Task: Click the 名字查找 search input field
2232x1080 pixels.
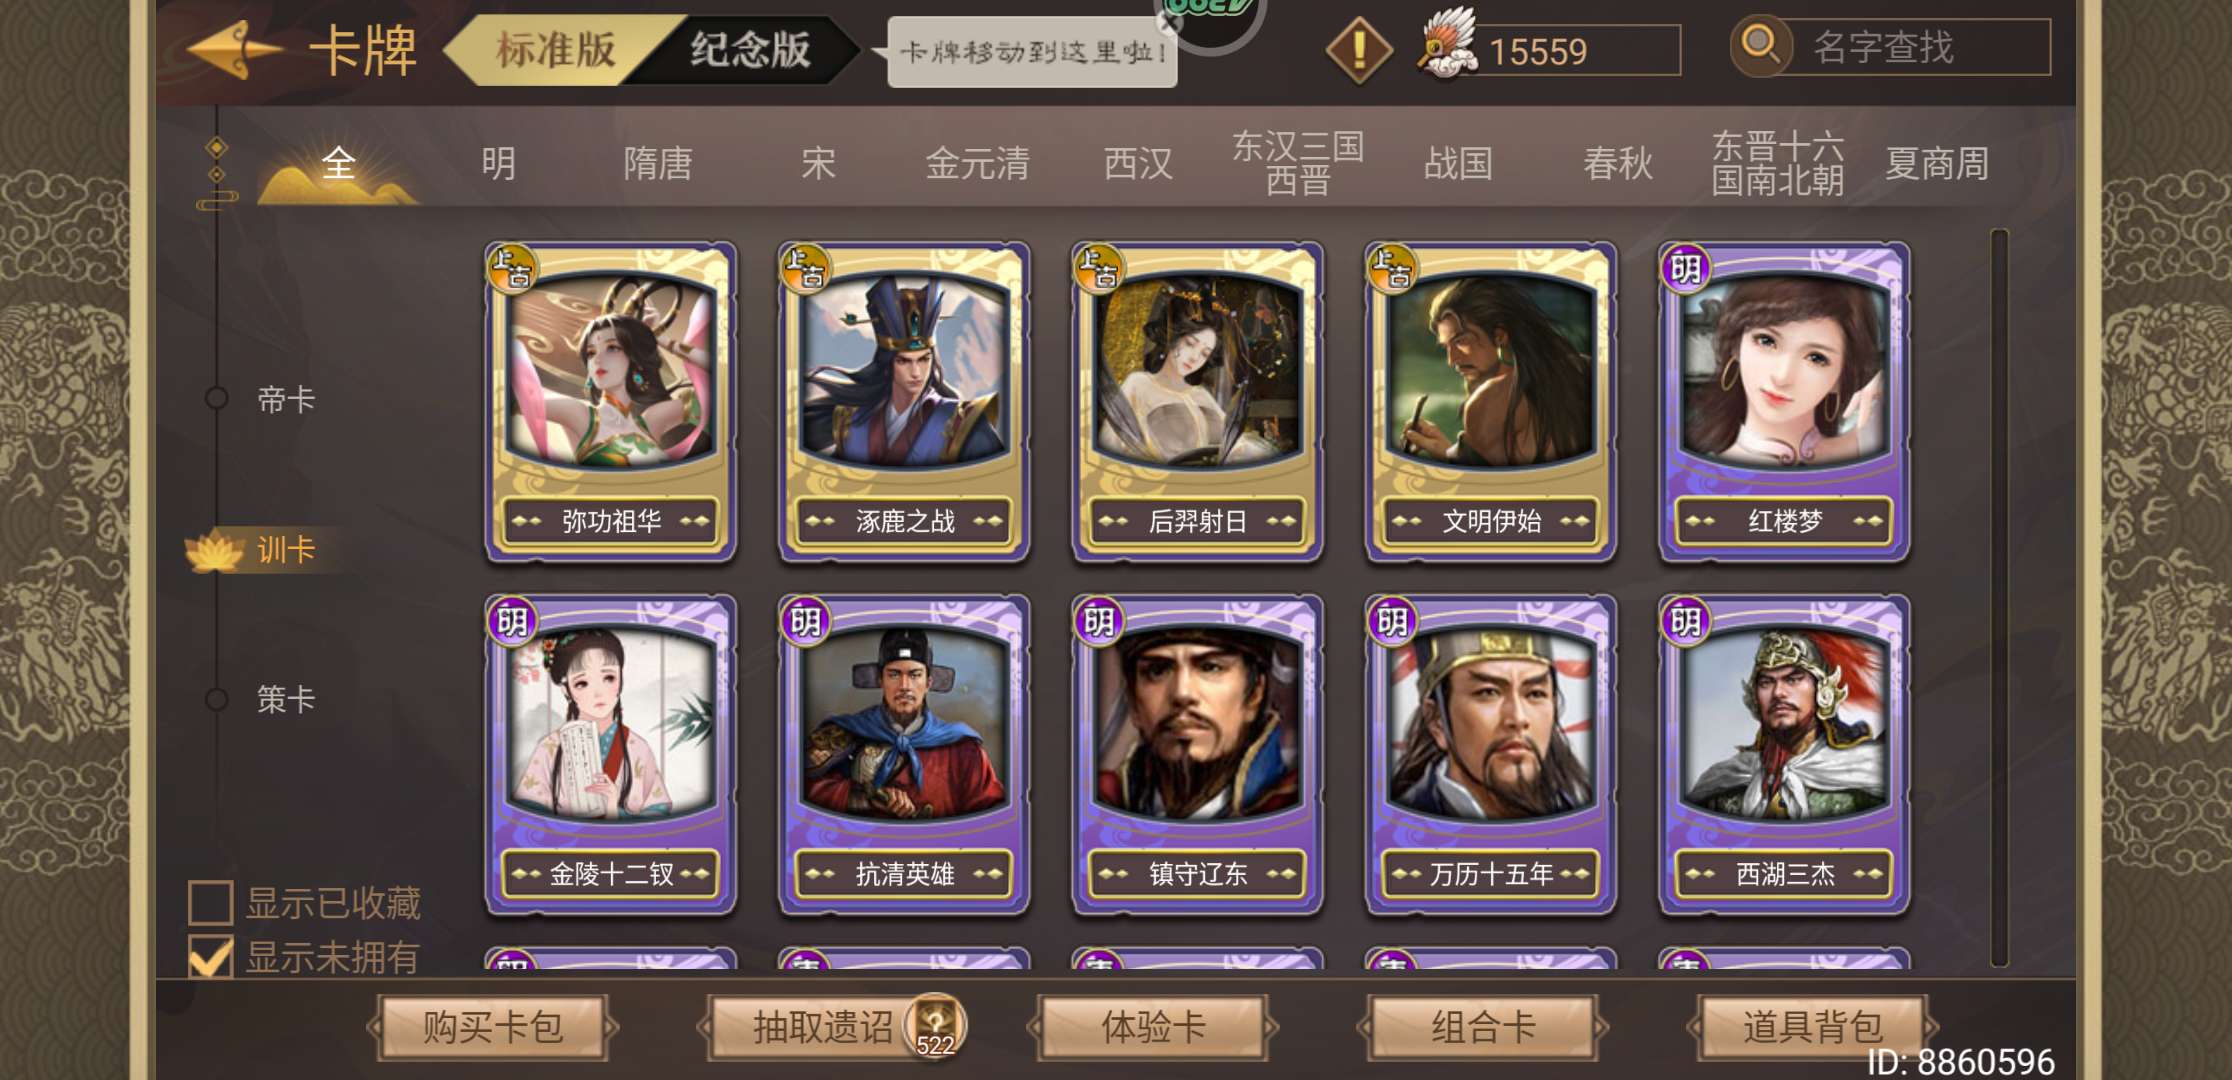Action: (x=1921, y=47)
